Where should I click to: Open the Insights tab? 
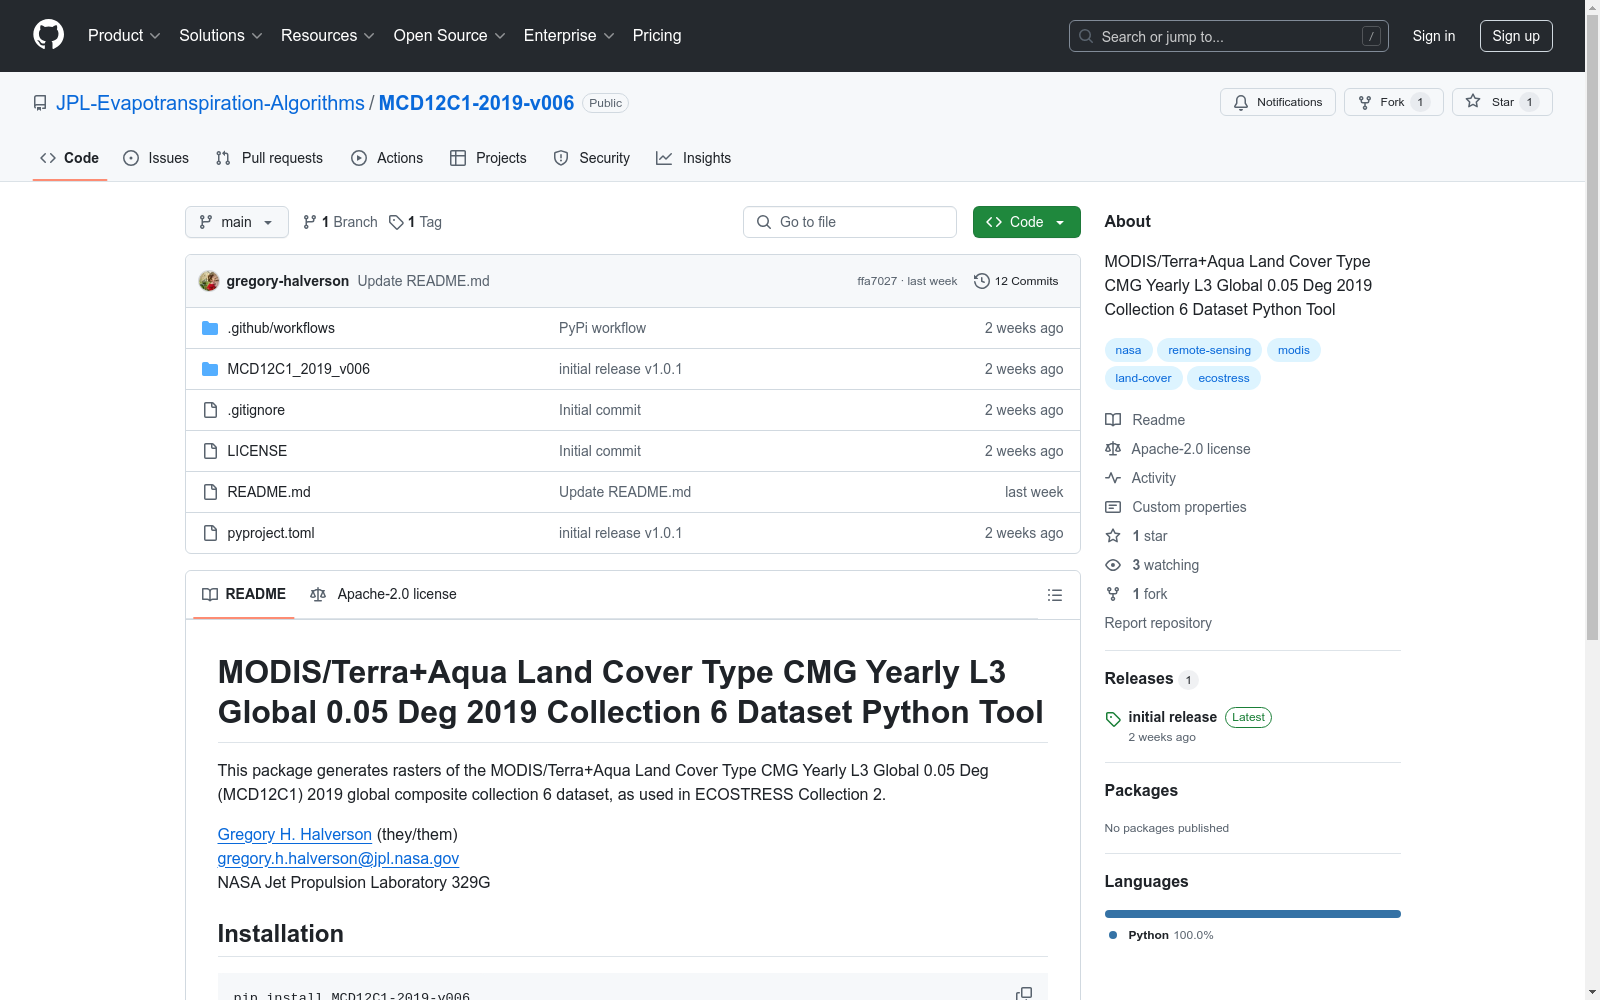[693, 158]
